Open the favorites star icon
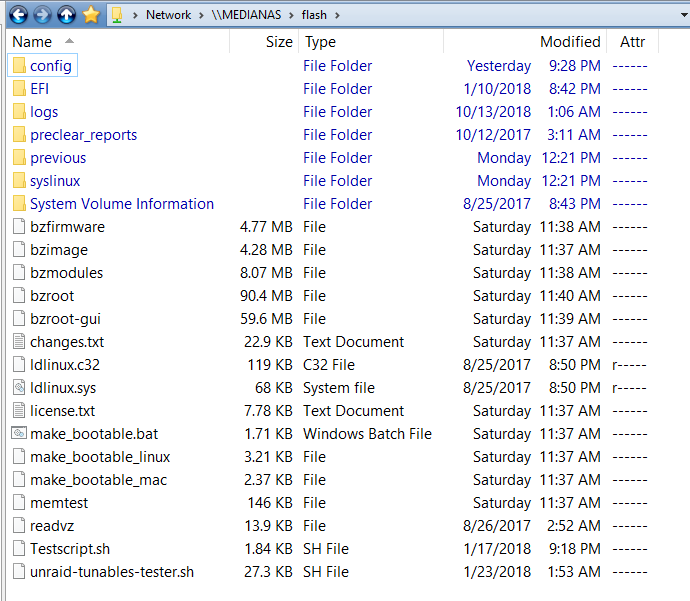The height and width of the screenshot is (601, 690). [91, 15]
